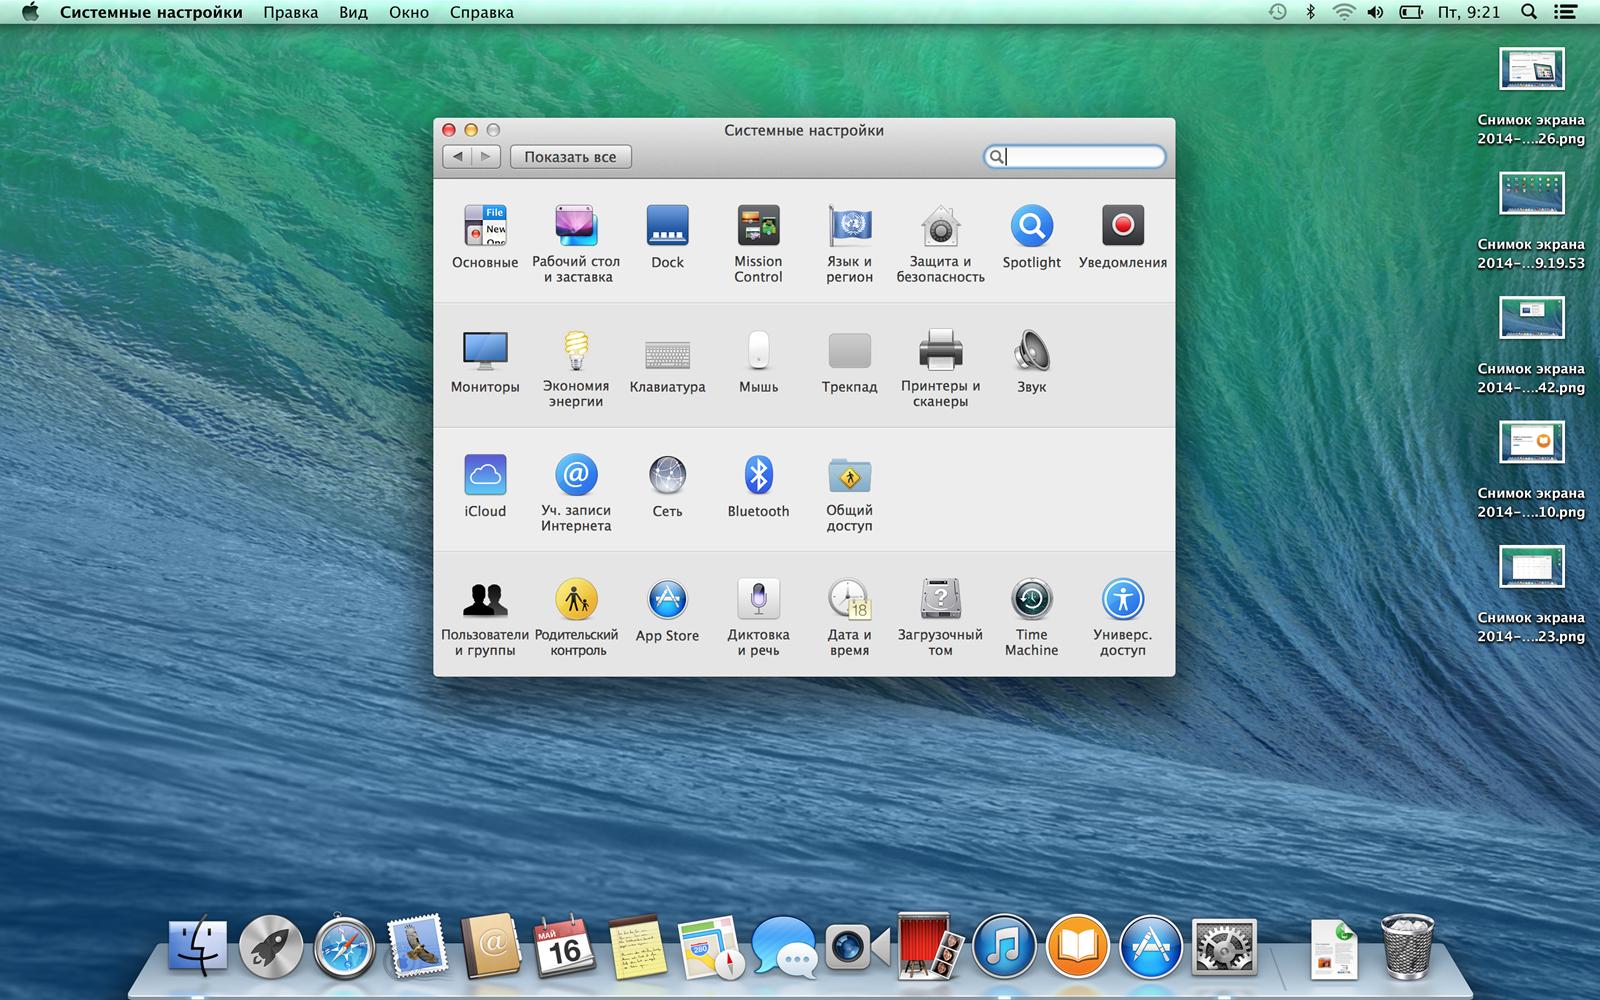Select screenshot file ending 9.19.53
Image resolution: width=1600 pixels, height=1000 pixels.
pos(1531,222)
